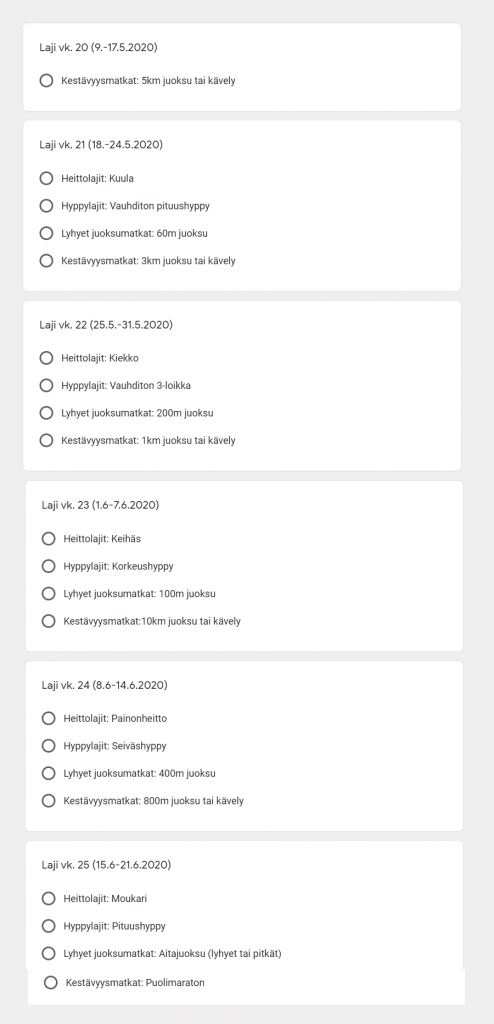
Task: Pick Lyhyet juoksumatkat: 400m juoksu
Action: point(48,773)
